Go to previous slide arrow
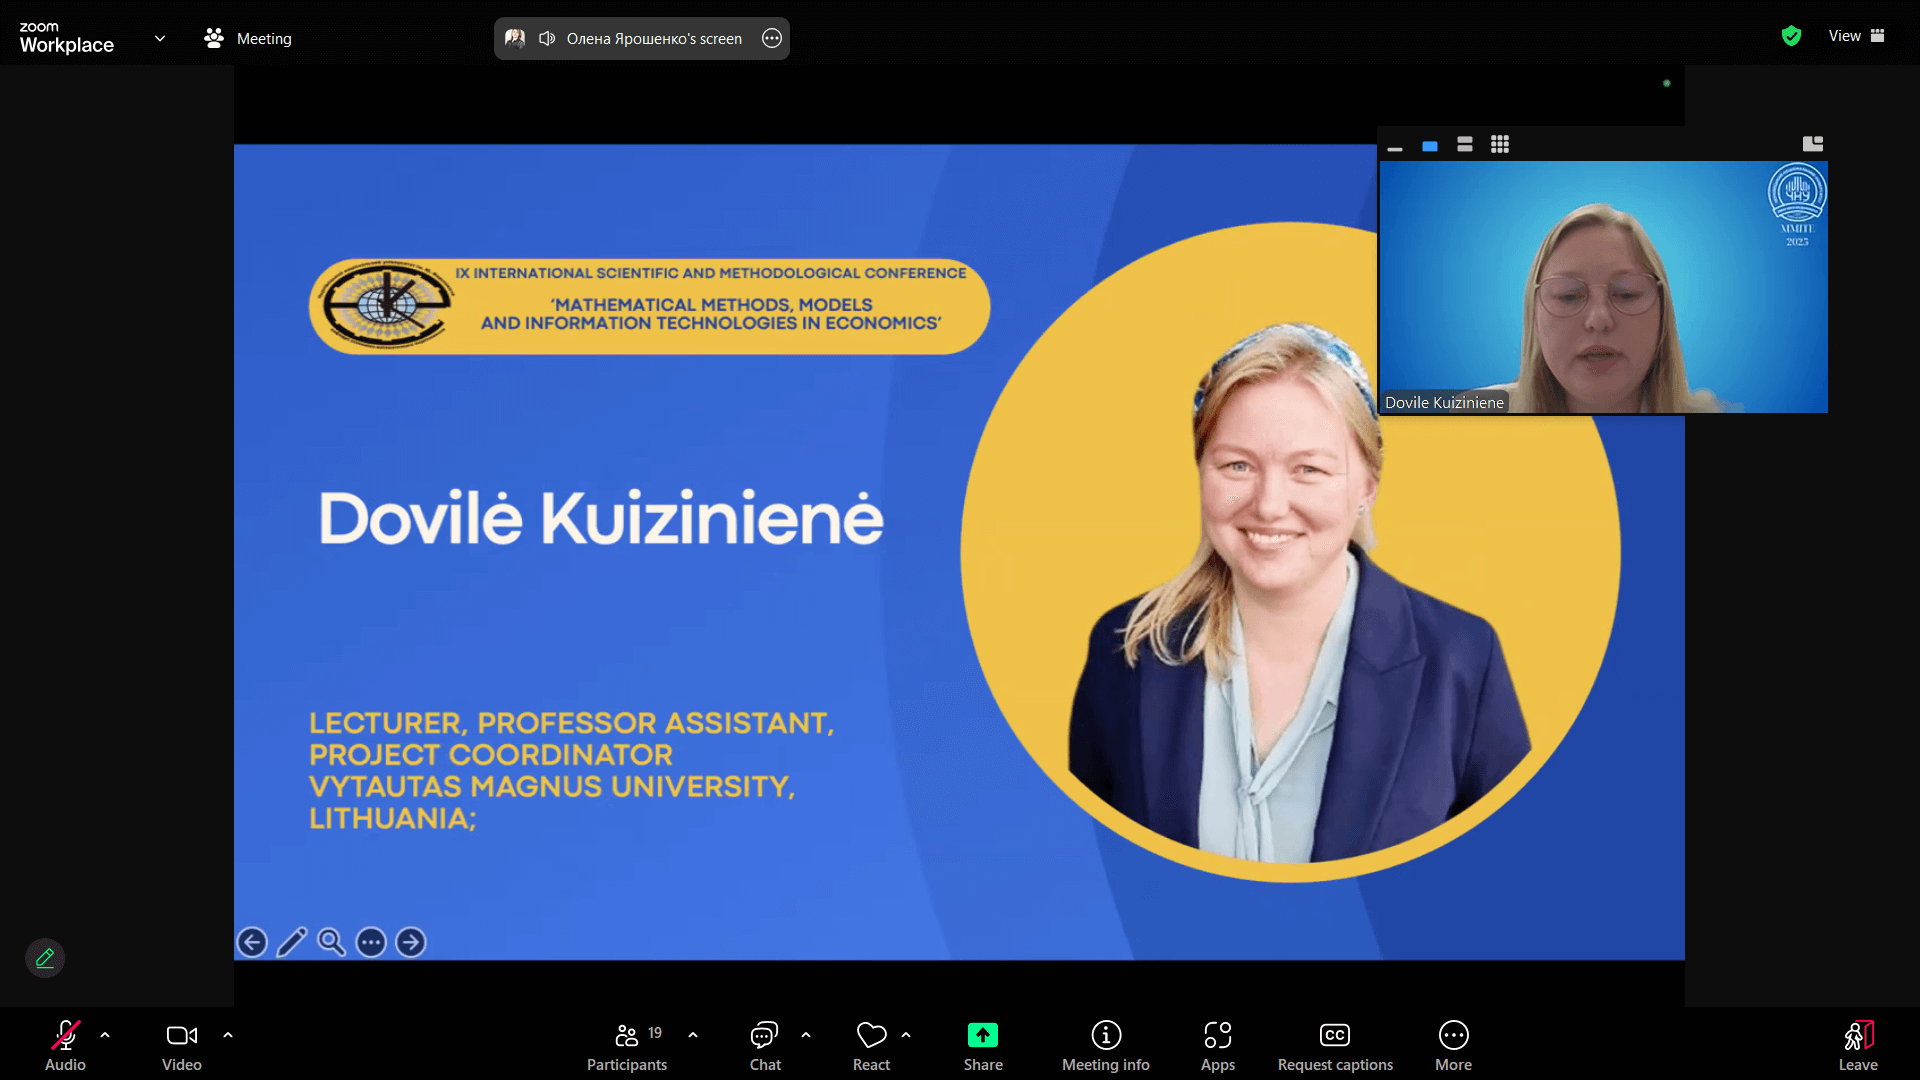This screenshot has width=1920, height=1080. pyautogui.click(x=252, y=942)
